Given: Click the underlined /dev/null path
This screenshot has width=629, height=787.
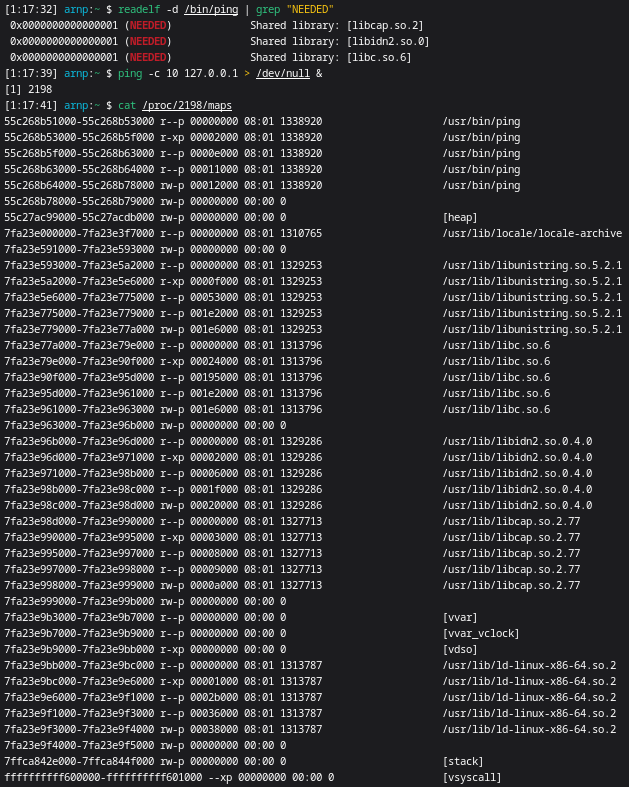Looking at the screenshot, I should 283,73.
